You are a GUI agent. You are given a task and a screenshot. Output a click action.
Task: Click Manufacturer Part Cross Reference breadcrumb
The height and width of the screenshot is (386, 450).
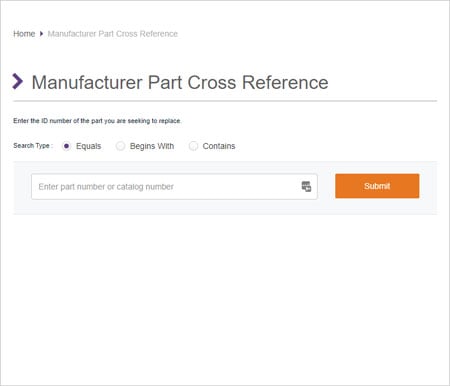coord(113,34)
